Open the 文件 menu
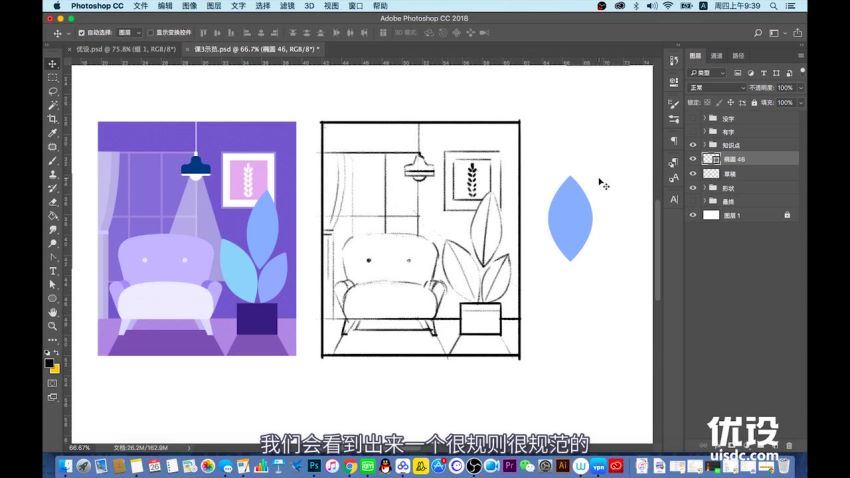850x478 pixels. 140,6
